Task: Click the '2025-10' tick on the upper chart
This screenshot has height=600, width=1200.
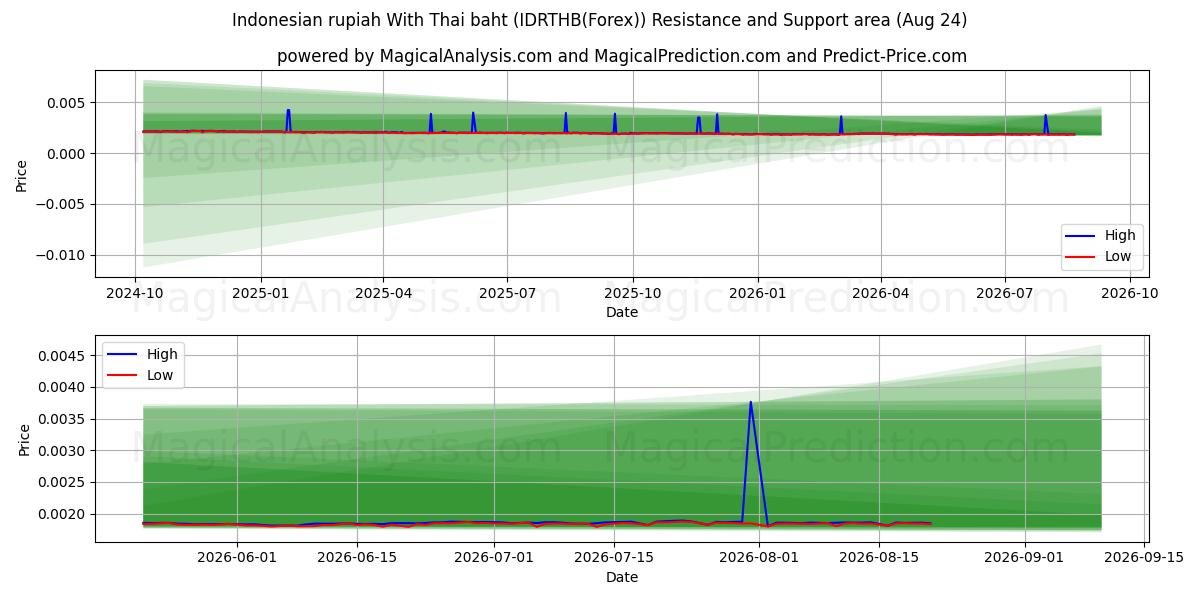Action: [x=632, y=293]
